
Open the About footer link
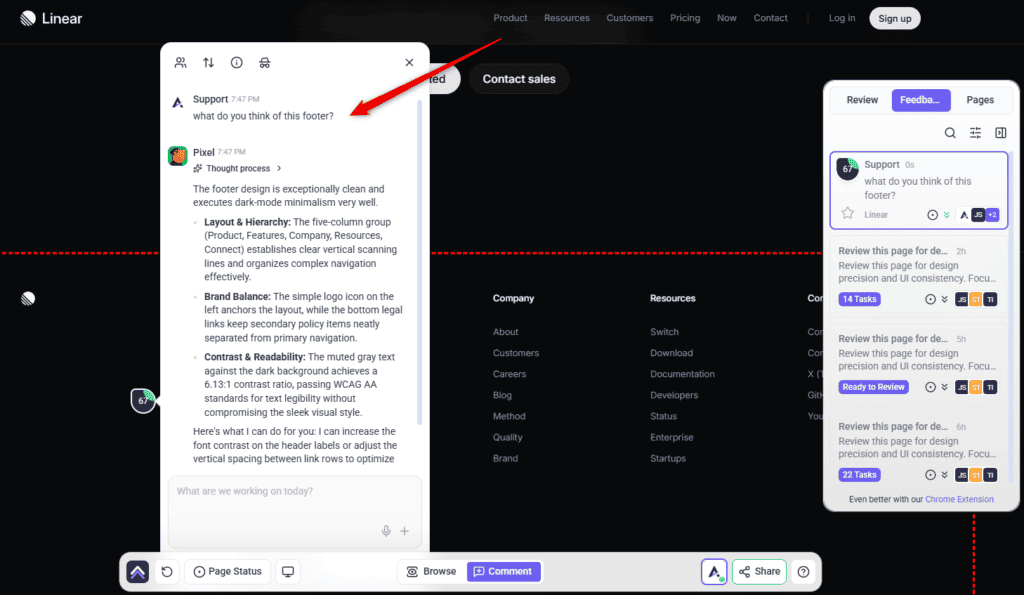tap(505, 332)
